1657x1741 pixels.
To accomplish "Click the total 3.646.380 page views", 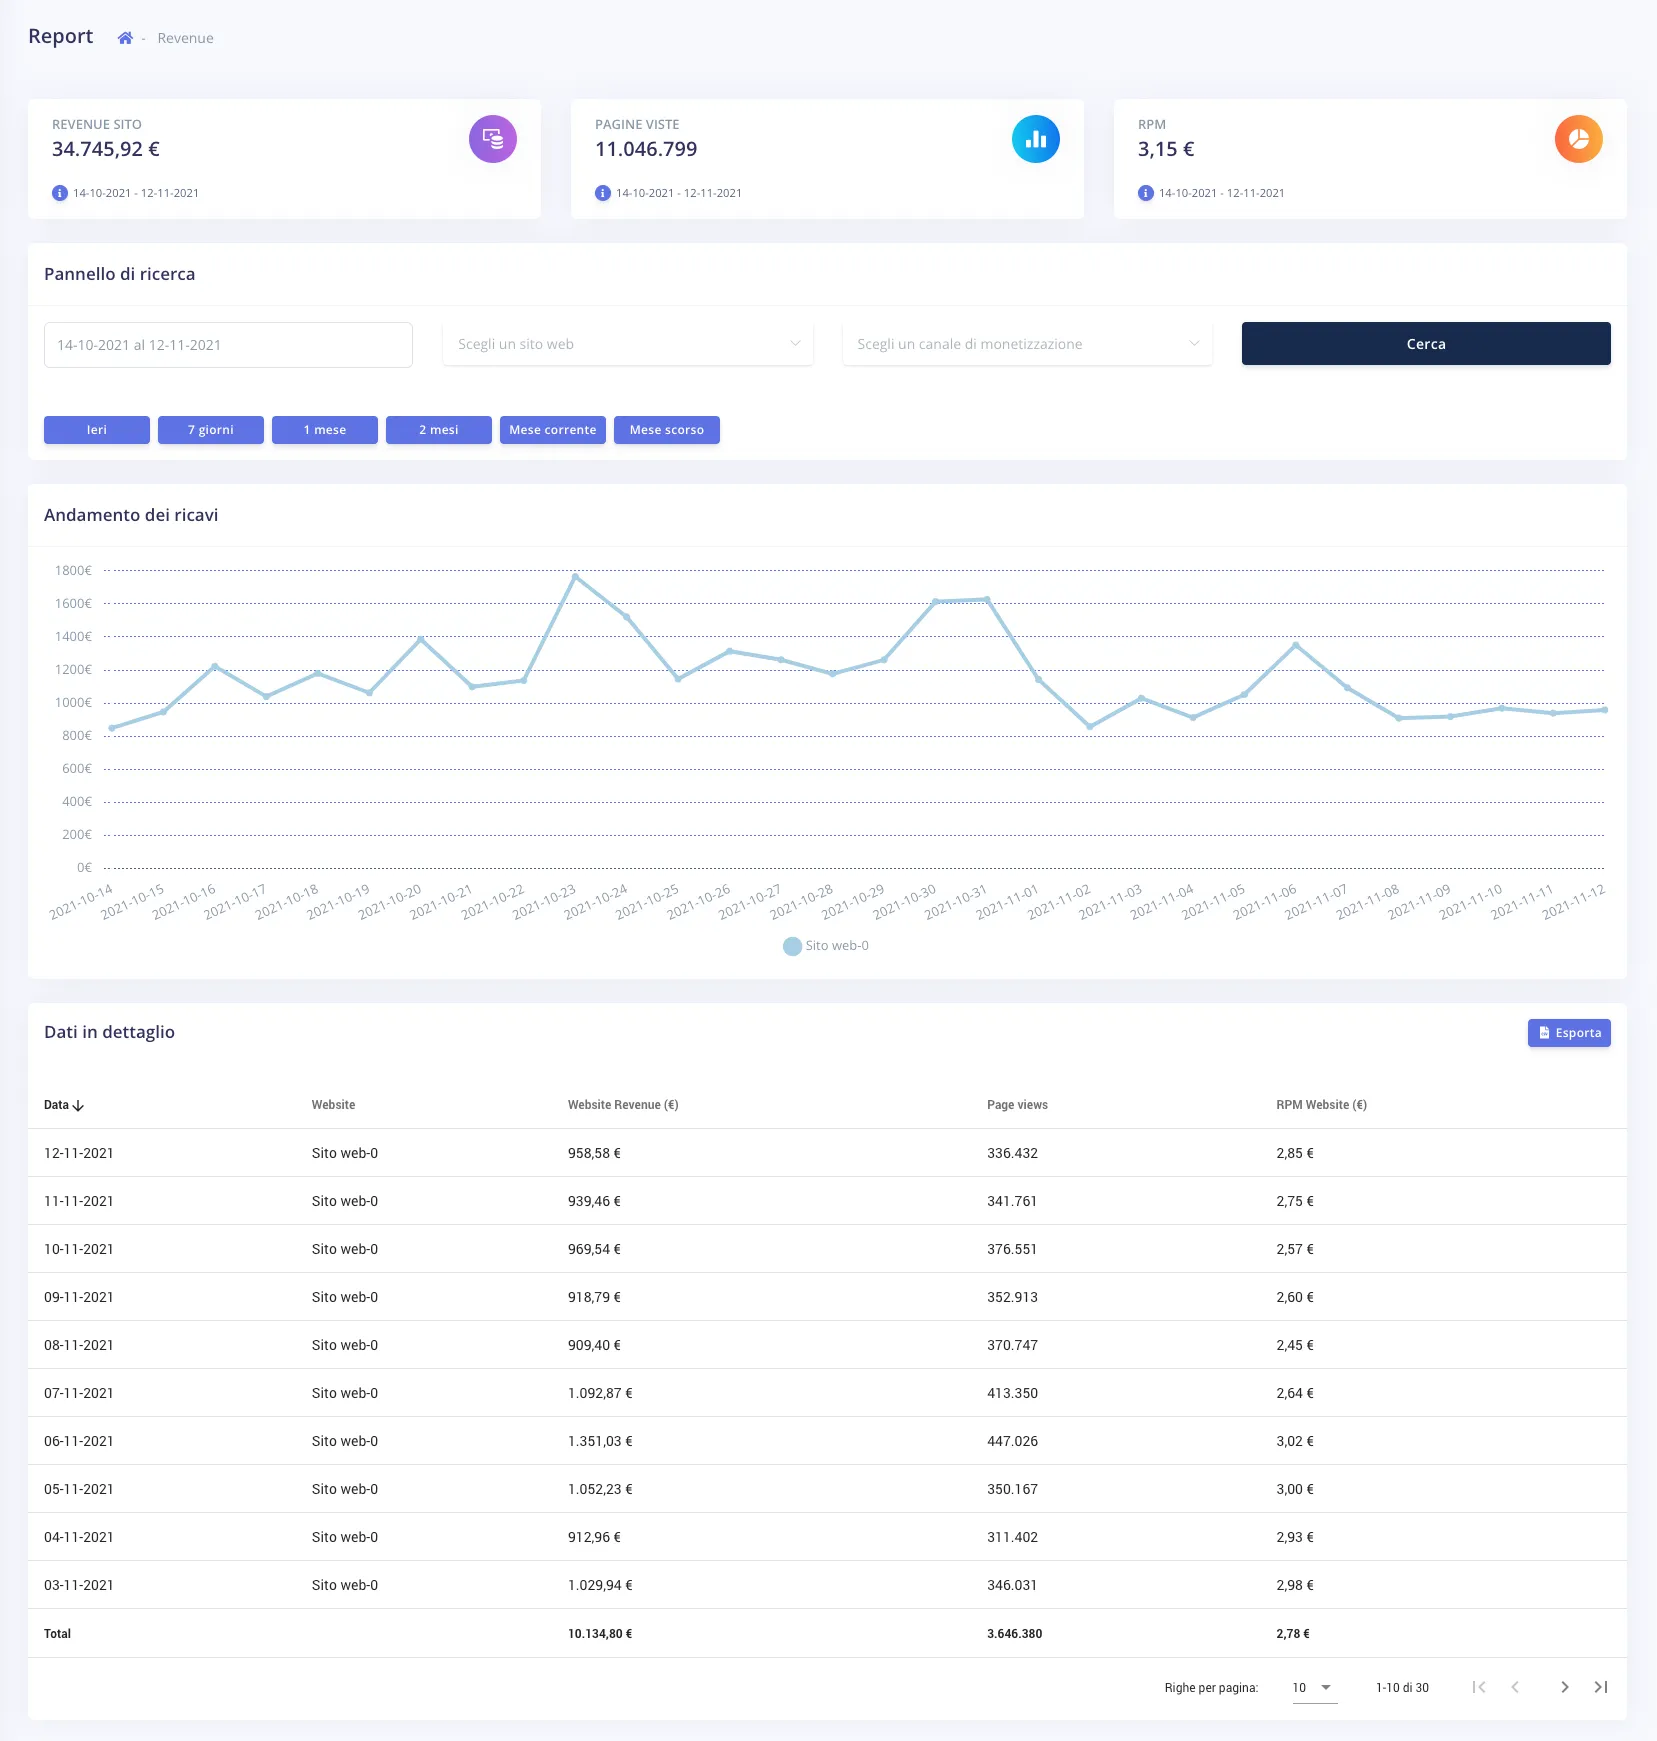I will click(1014, 1634).
